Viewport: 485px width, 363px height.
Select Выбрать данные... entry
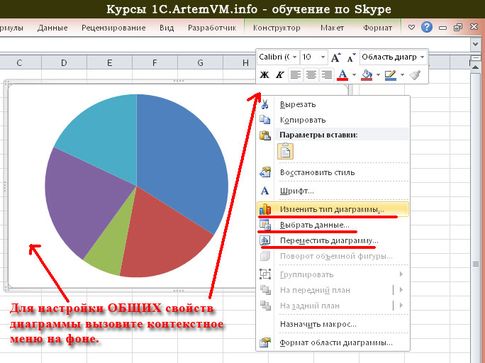[333, 225]
